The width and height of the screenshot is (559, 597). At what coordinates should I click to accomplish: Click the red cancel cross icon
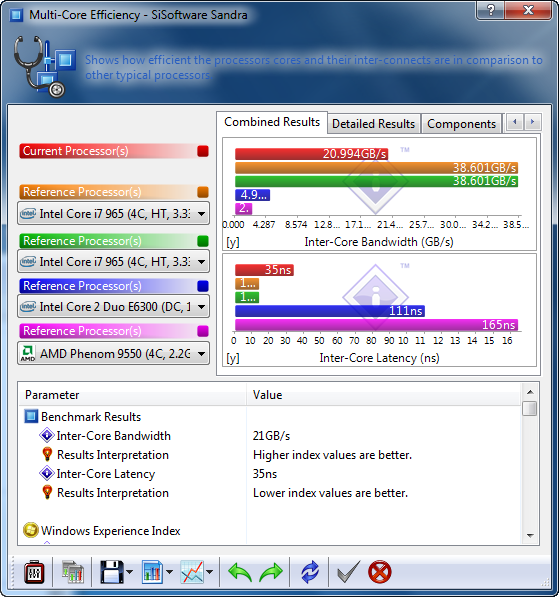(380, 572)
